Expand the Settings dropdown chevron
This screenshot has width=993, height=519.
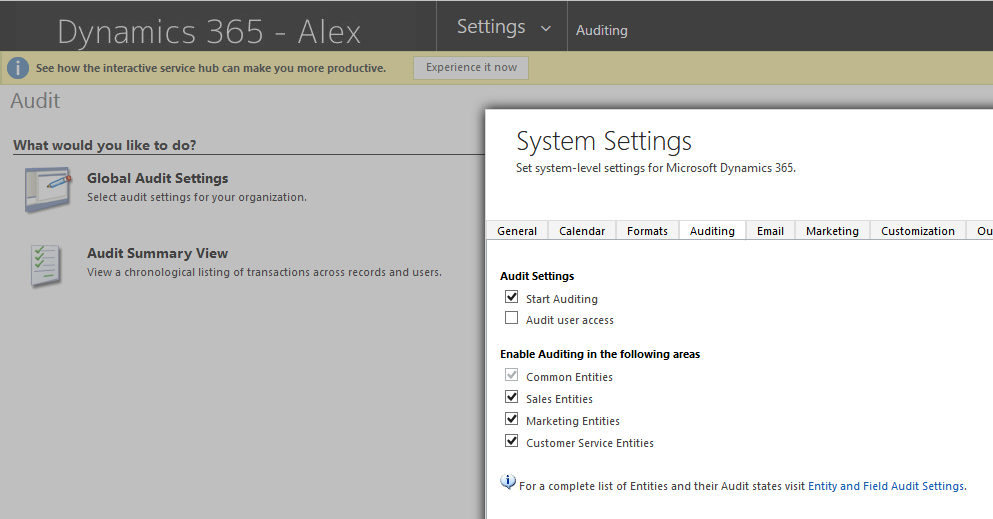pos(546,28)
